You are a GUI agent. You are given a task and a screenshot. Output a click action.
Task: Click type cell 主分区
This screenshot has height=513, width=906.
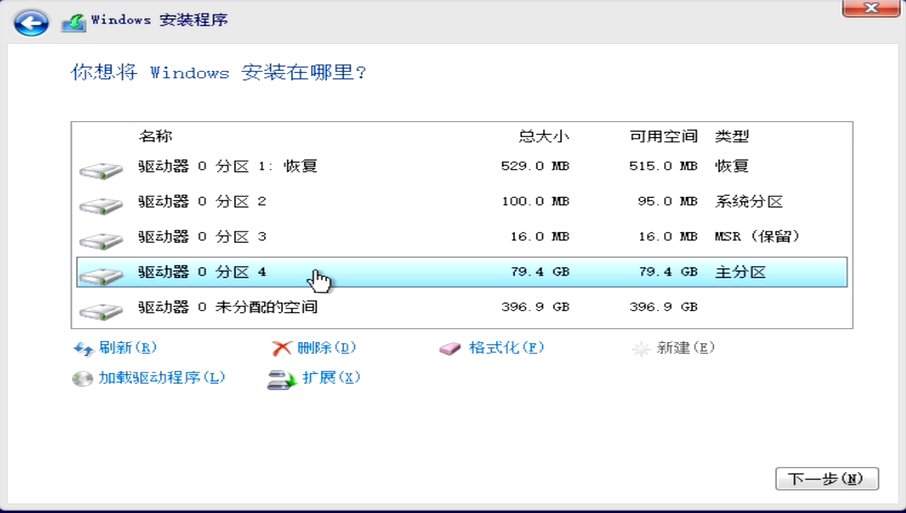[740, 272]
